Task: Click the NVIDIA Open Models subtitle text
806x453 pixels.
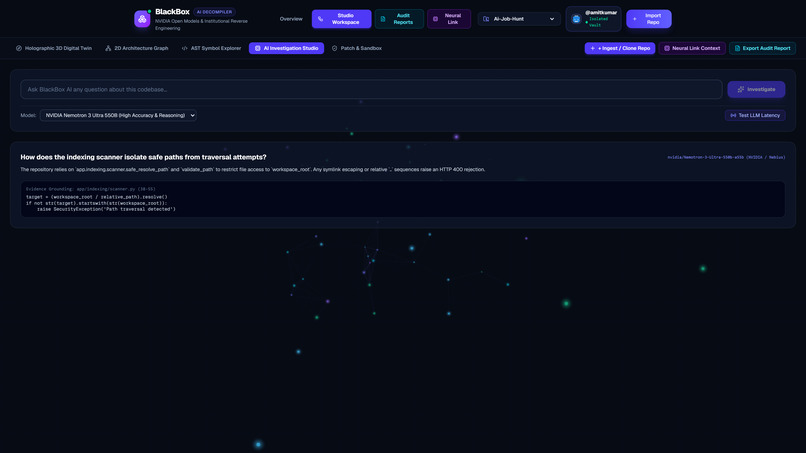Action: point(202,25)
